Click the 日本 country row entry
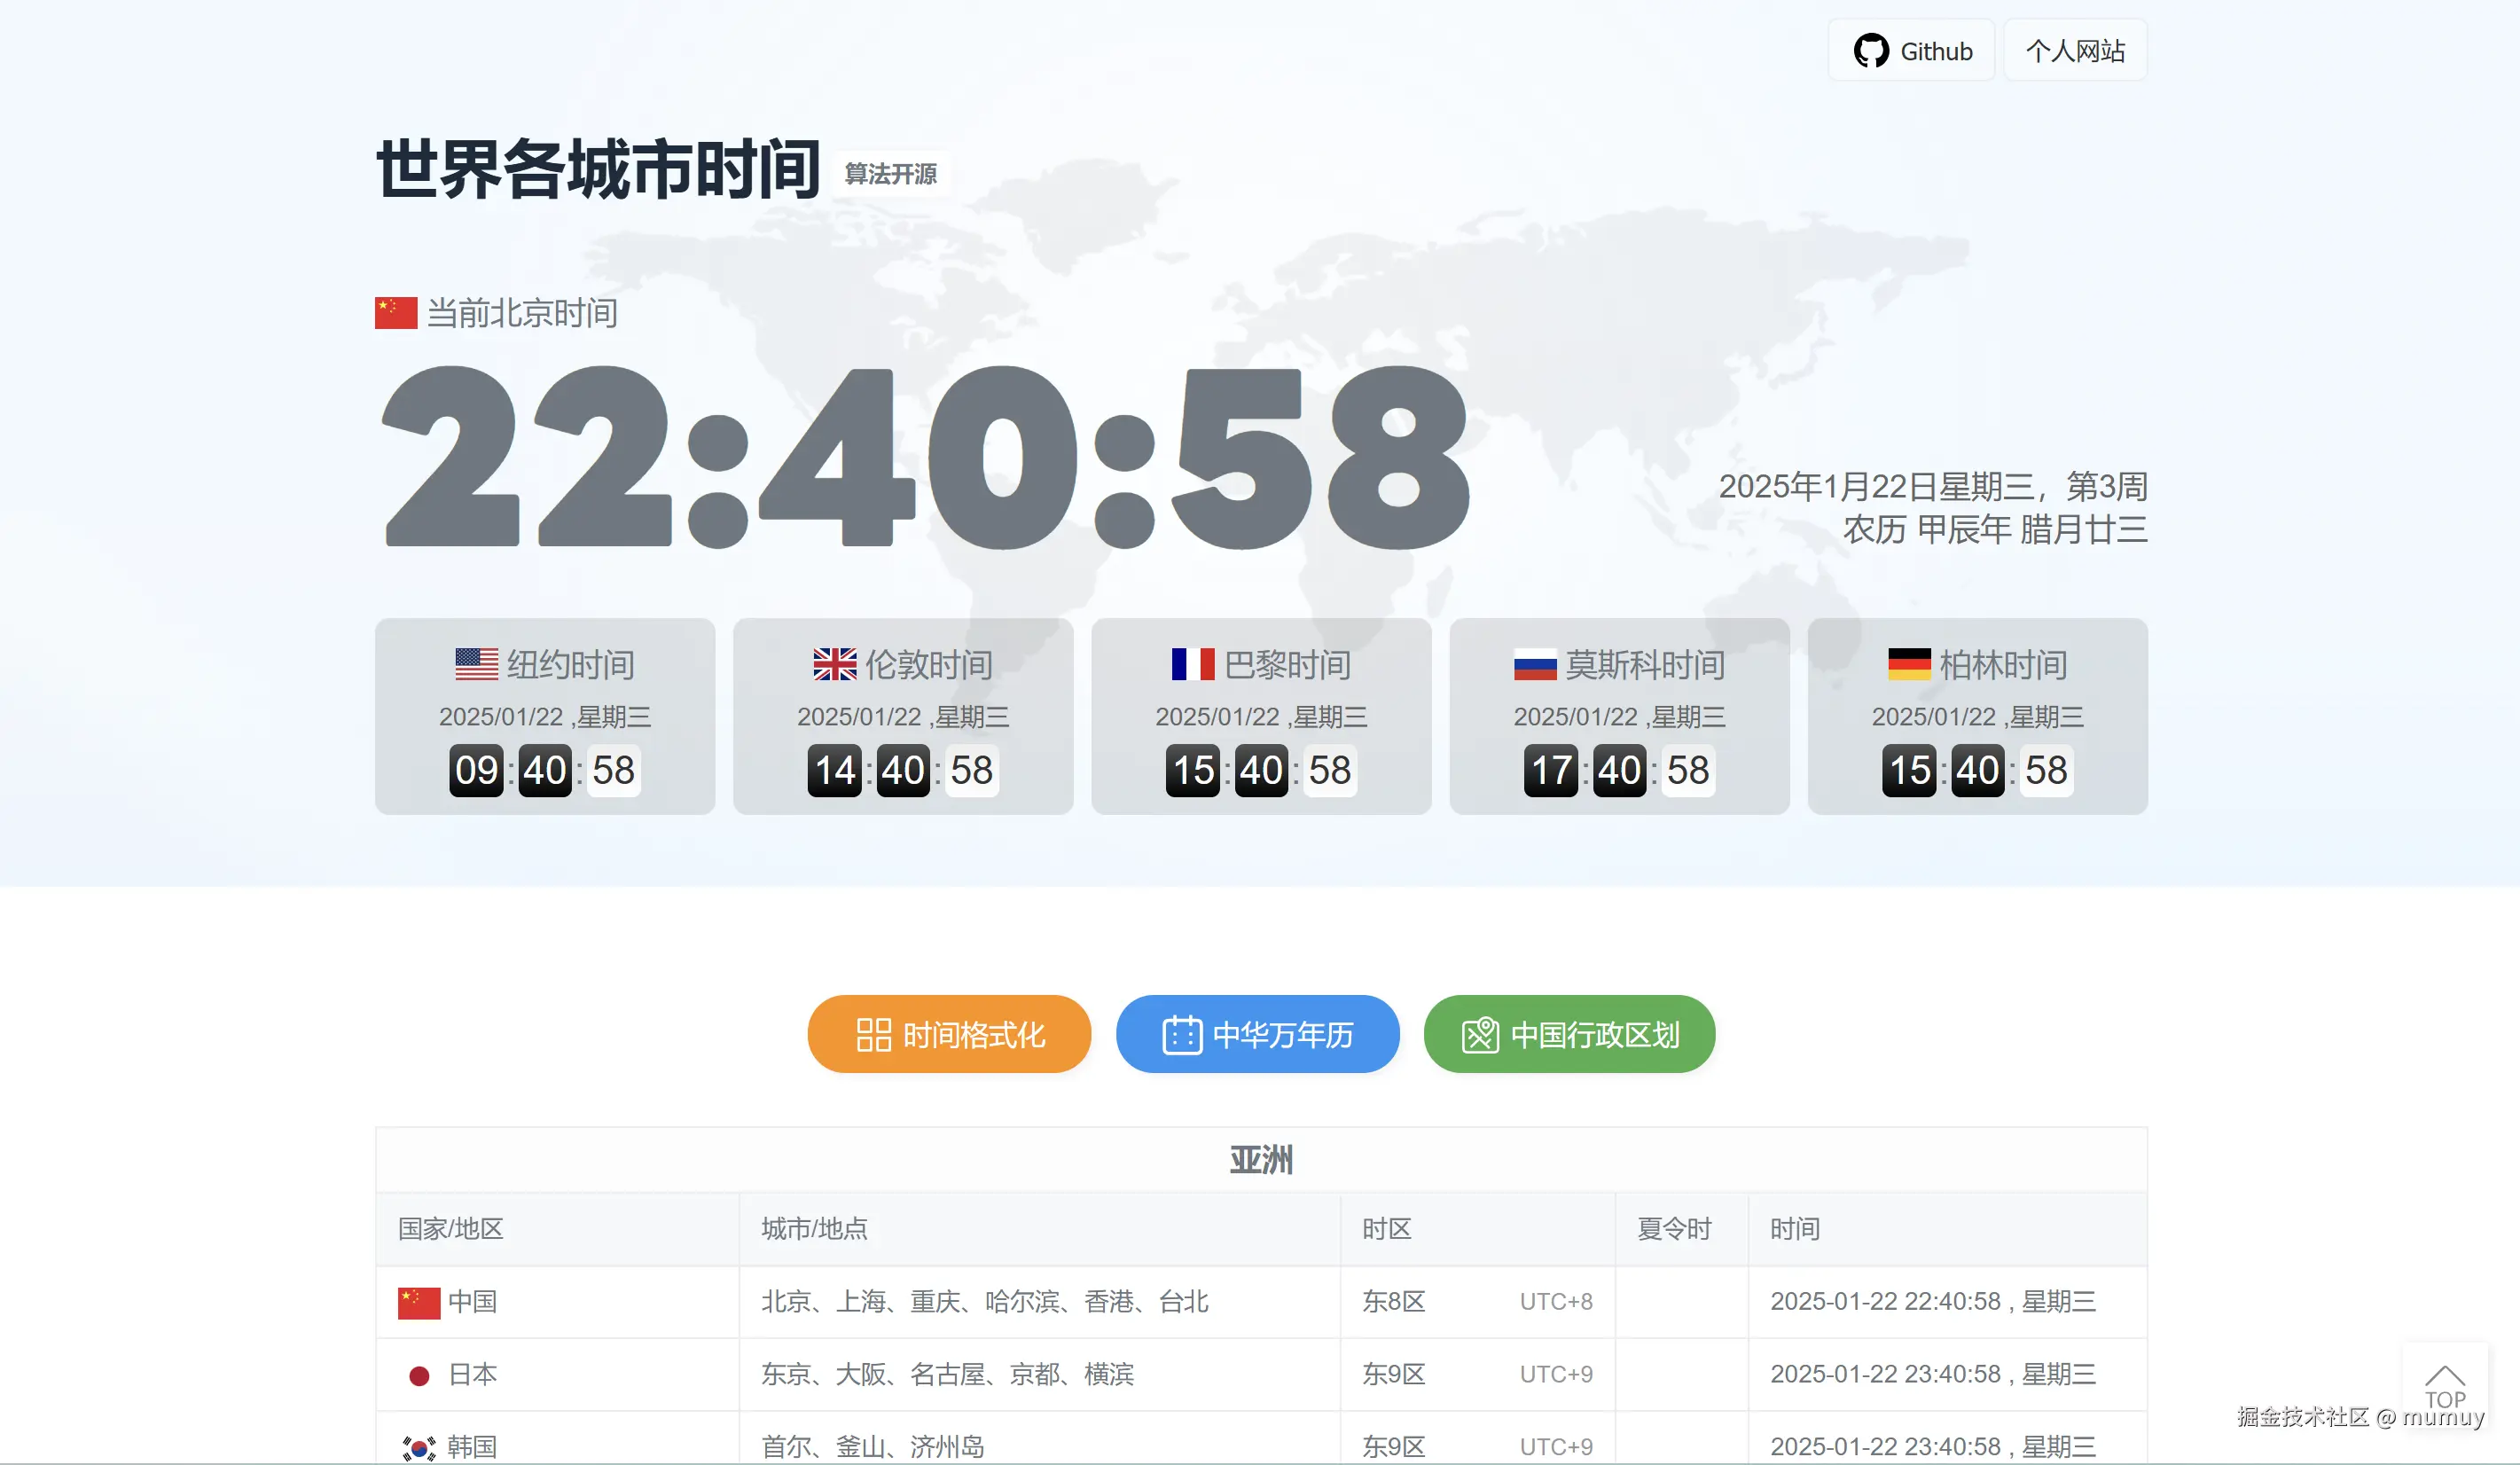 pyautogui.click(x=474, y=1374)
